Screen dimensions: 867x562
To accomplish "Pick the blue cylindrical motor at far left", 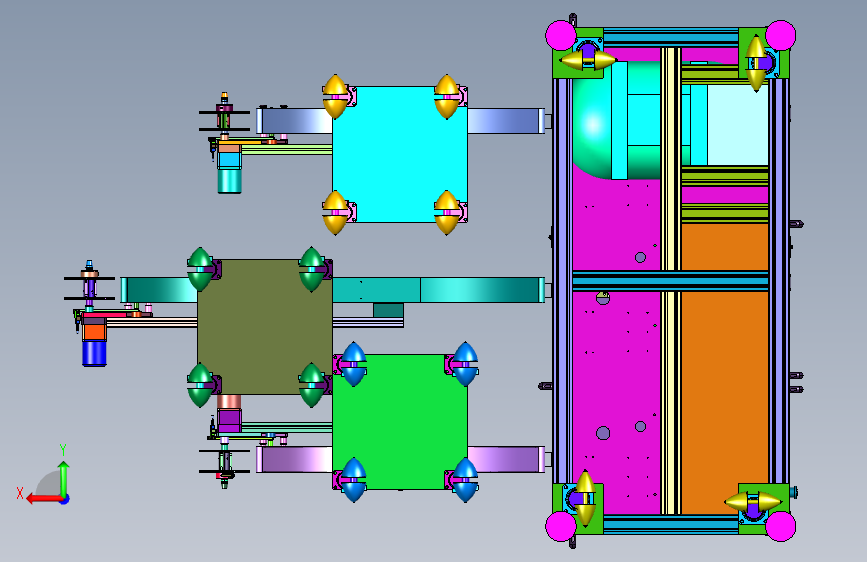I will 94,352.
